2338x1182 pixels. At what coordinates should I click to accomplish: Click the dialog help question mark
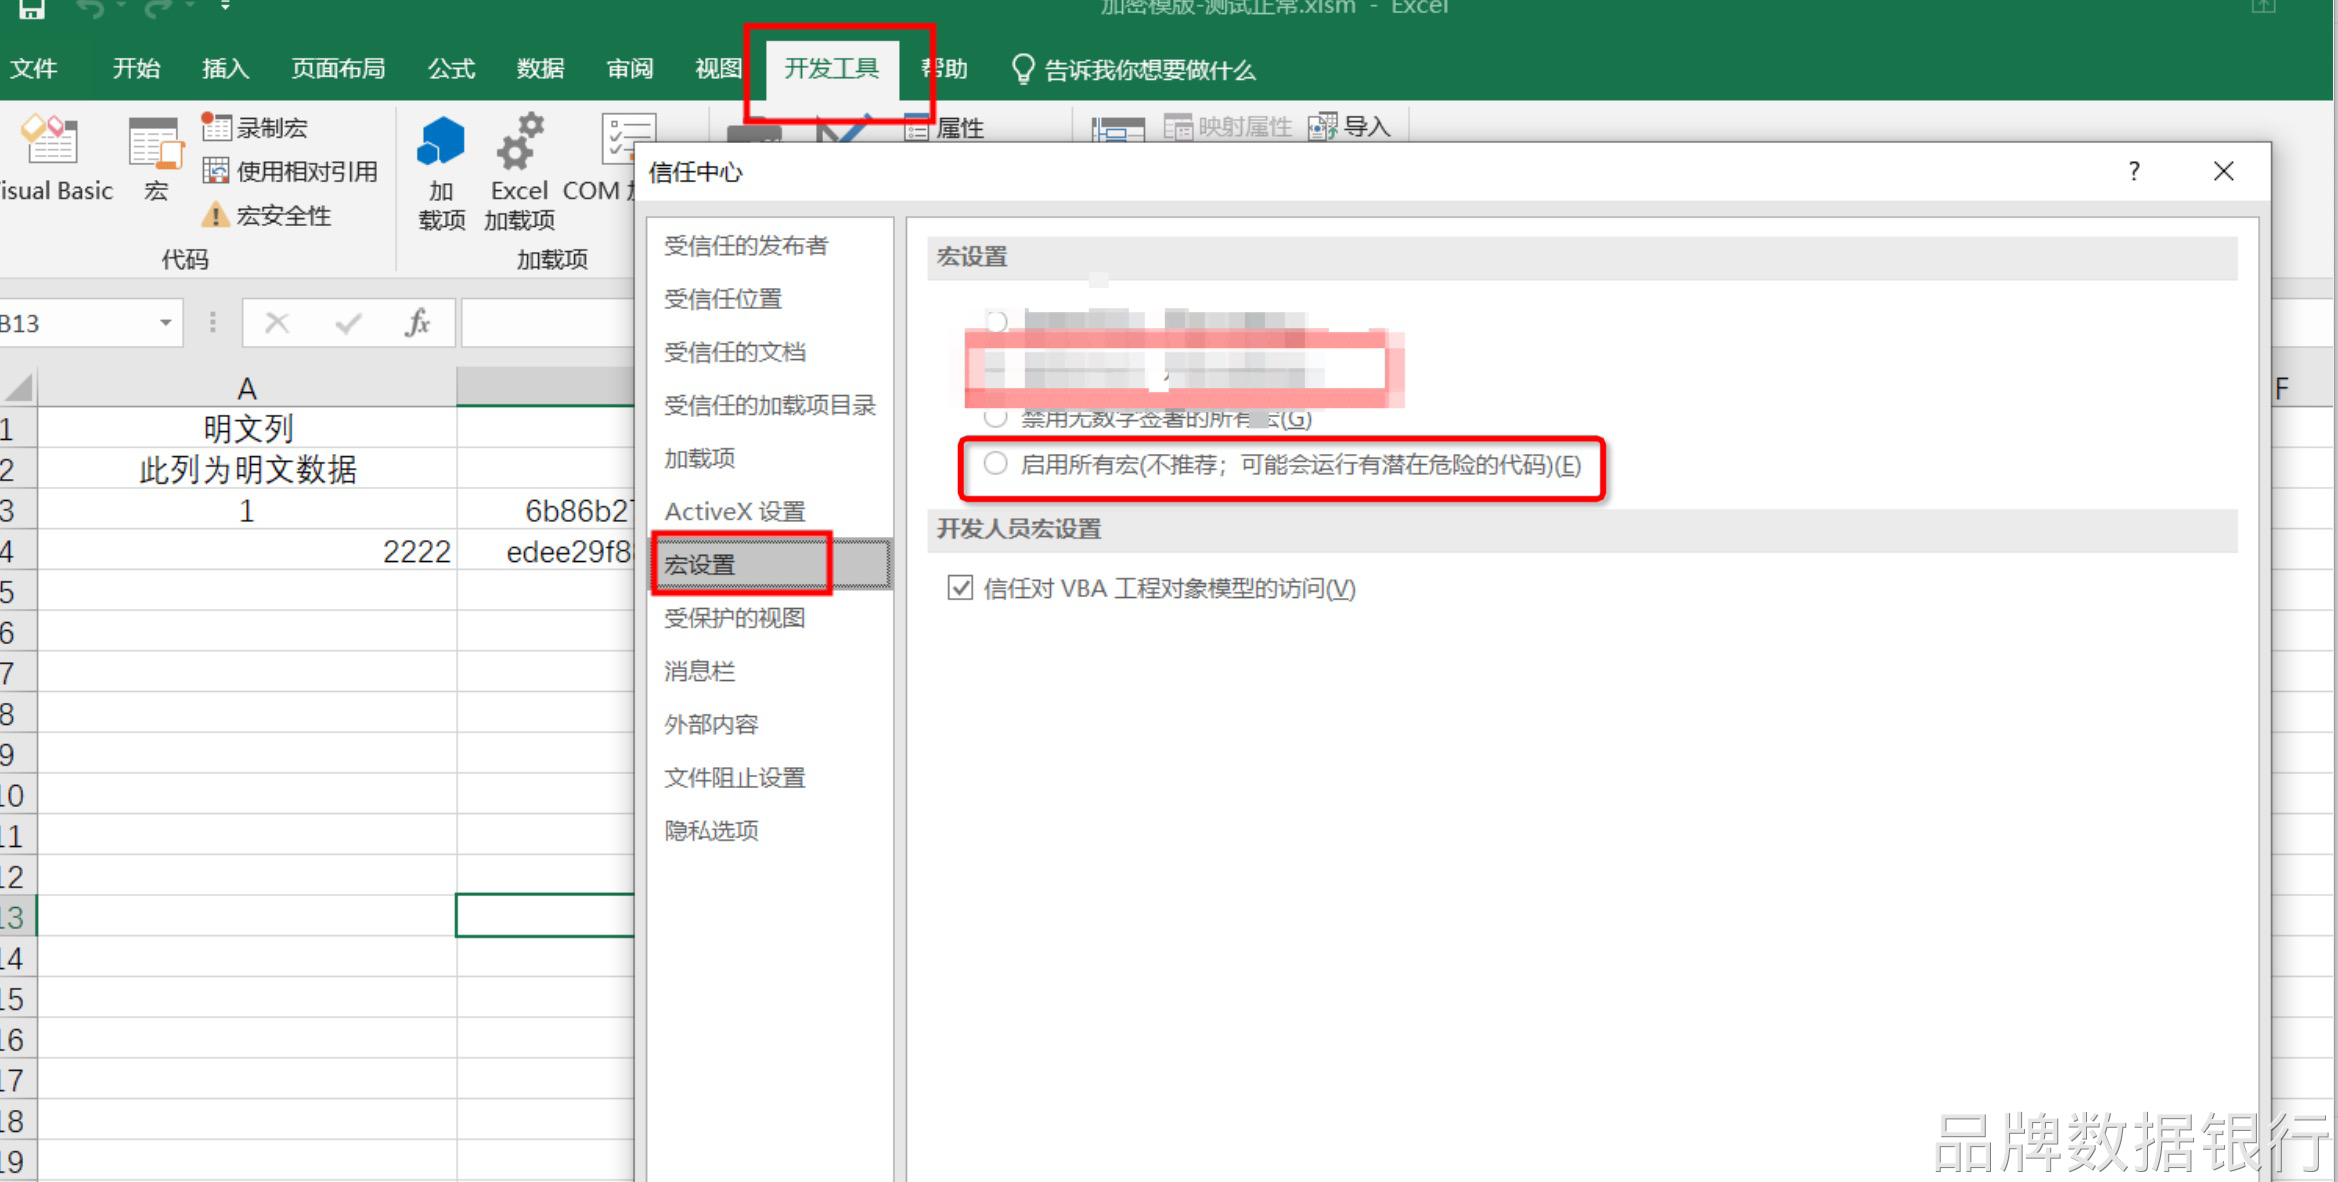tap(2133, 171)
